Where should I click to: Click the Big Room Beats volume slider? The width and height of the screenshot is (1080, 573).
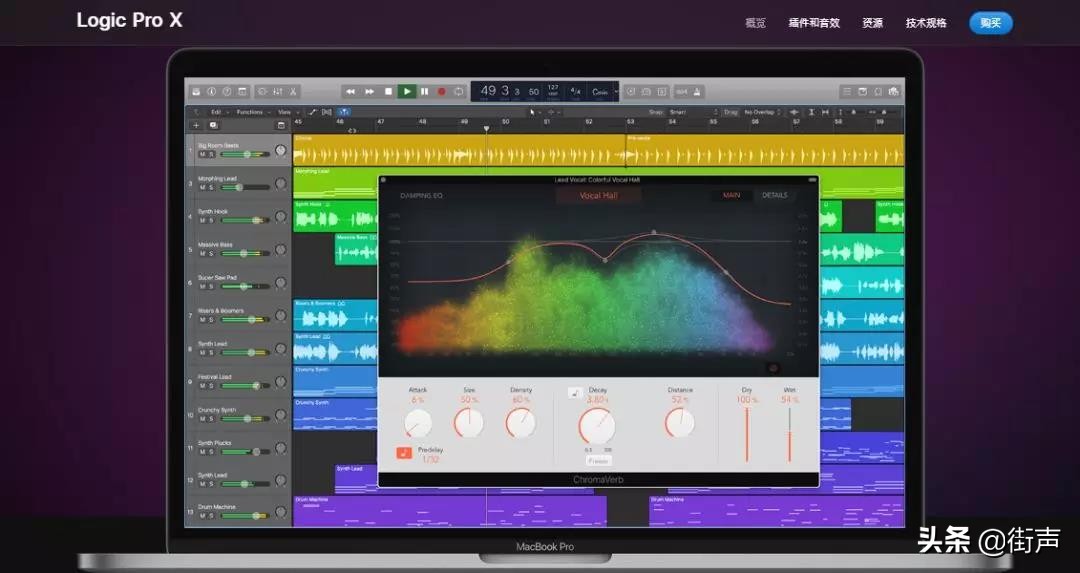pos(245,154)
